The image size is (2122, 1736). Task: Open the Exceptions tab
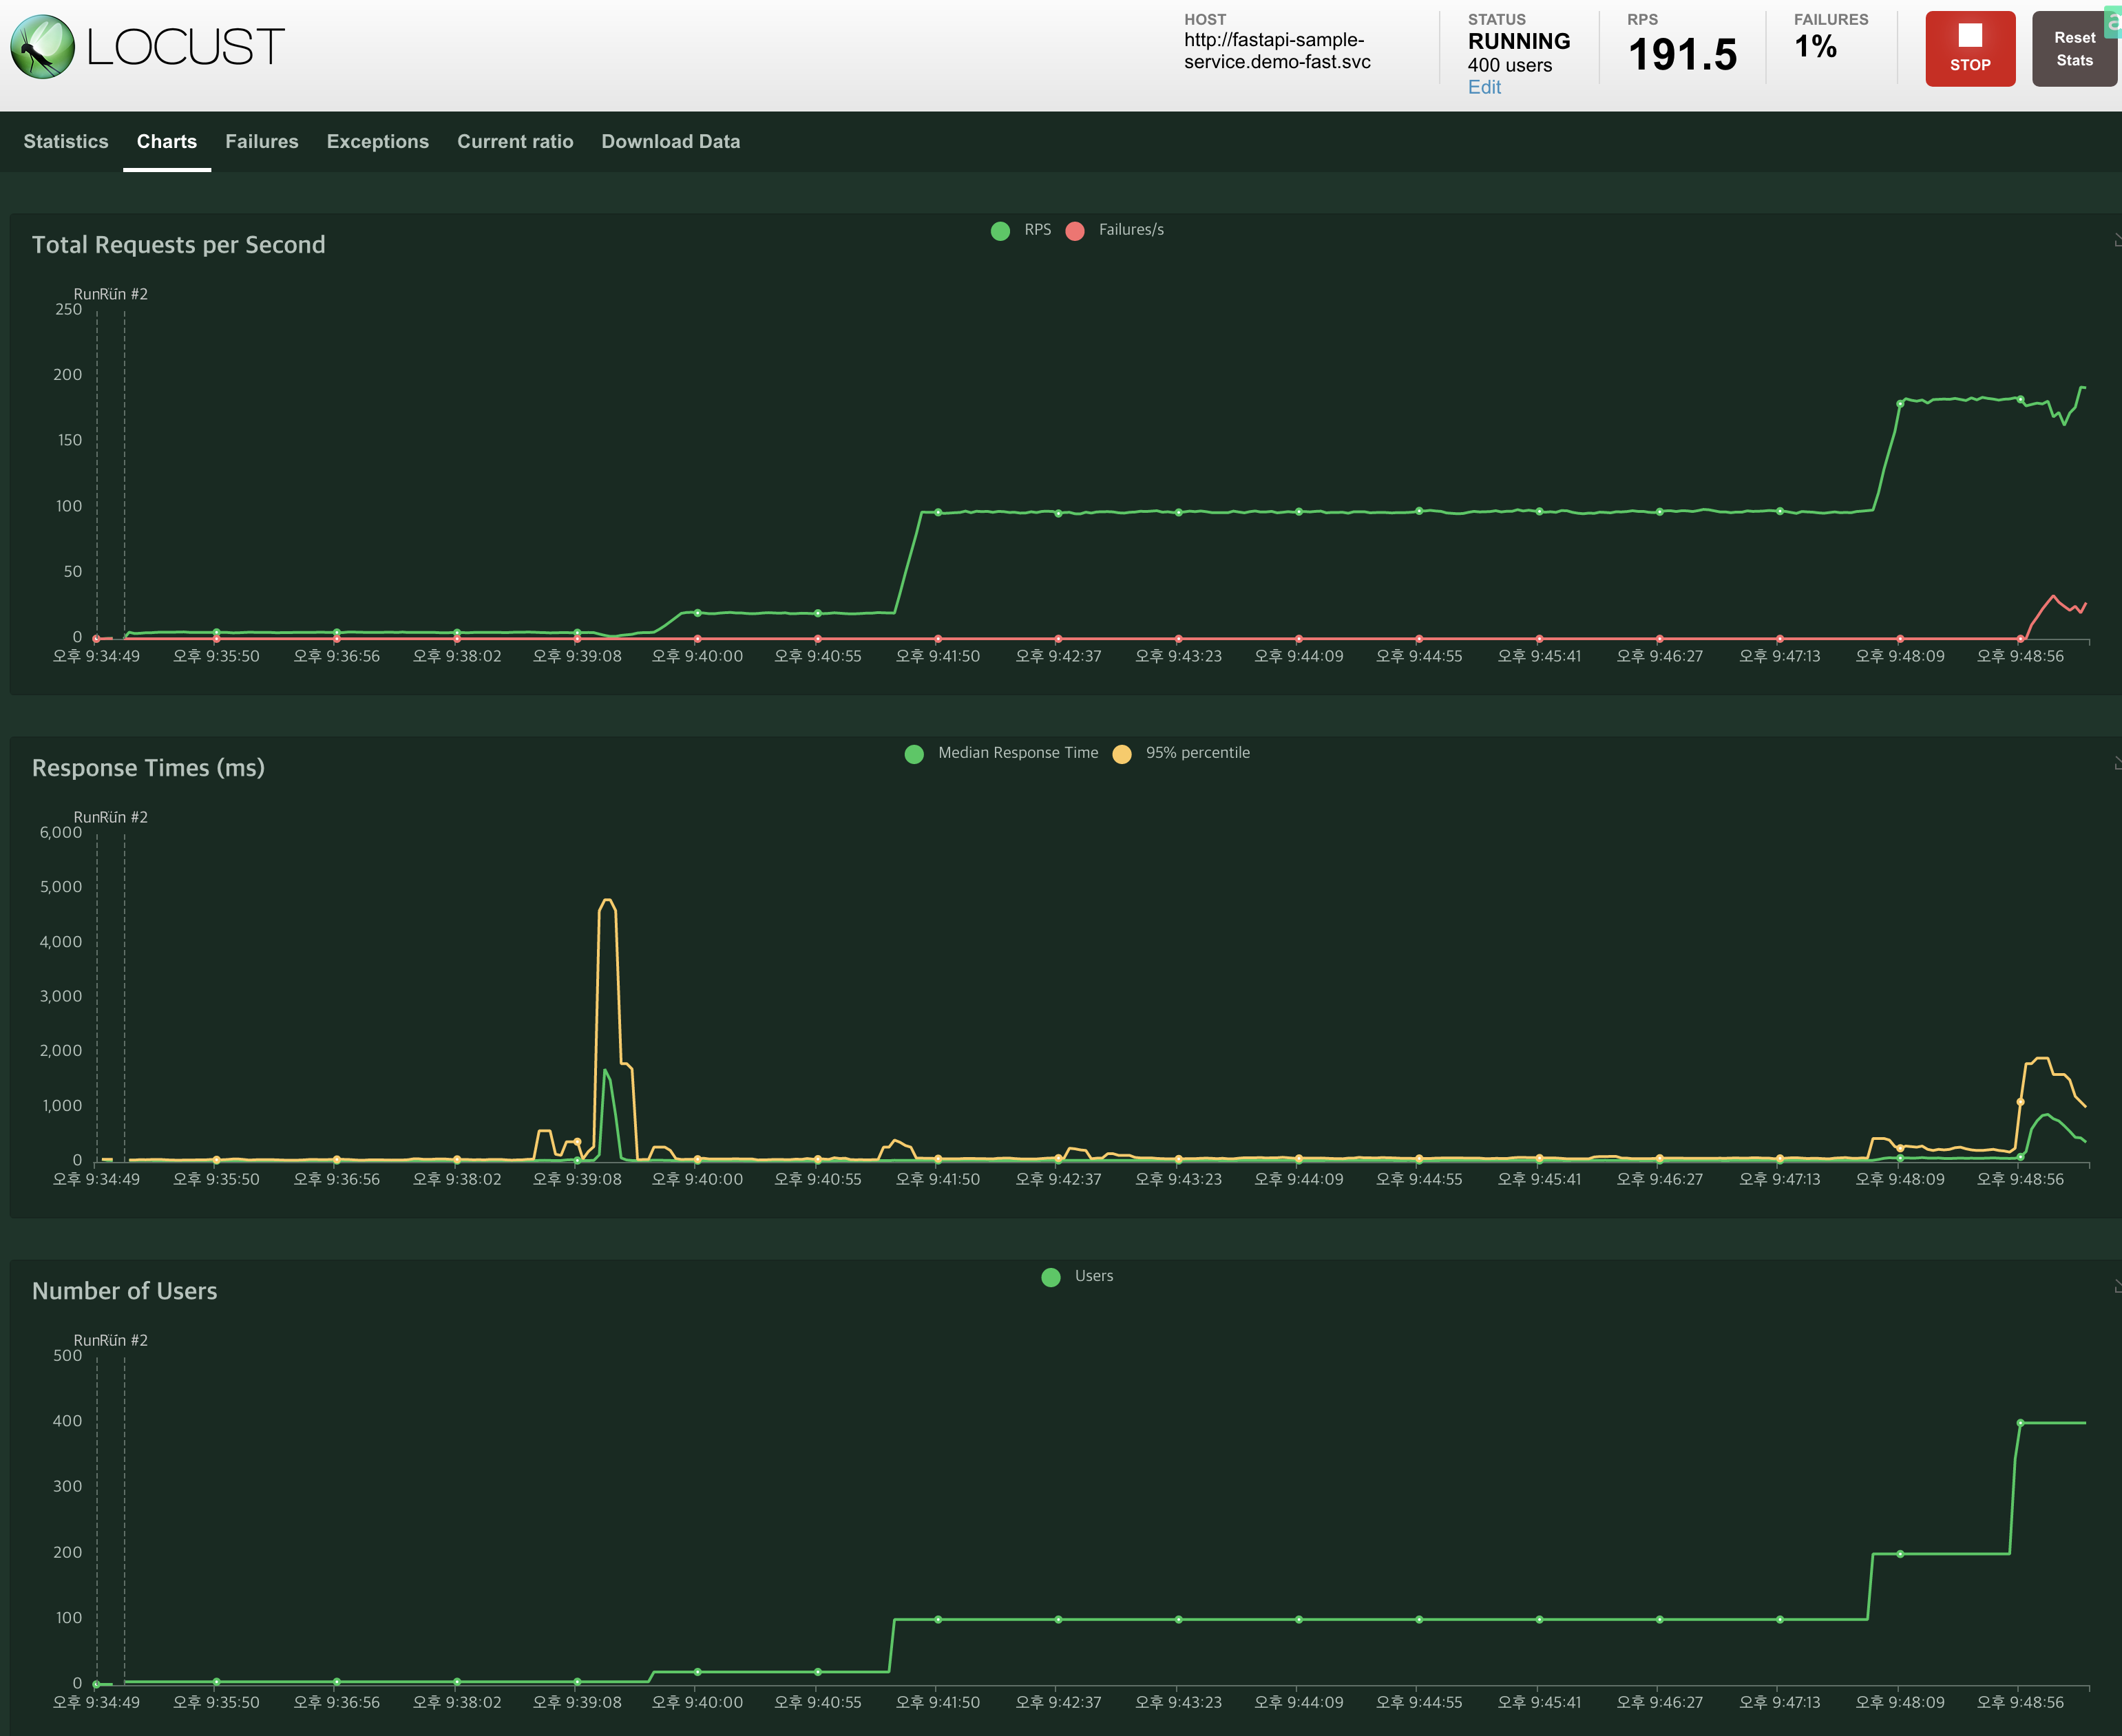point(377,141)
